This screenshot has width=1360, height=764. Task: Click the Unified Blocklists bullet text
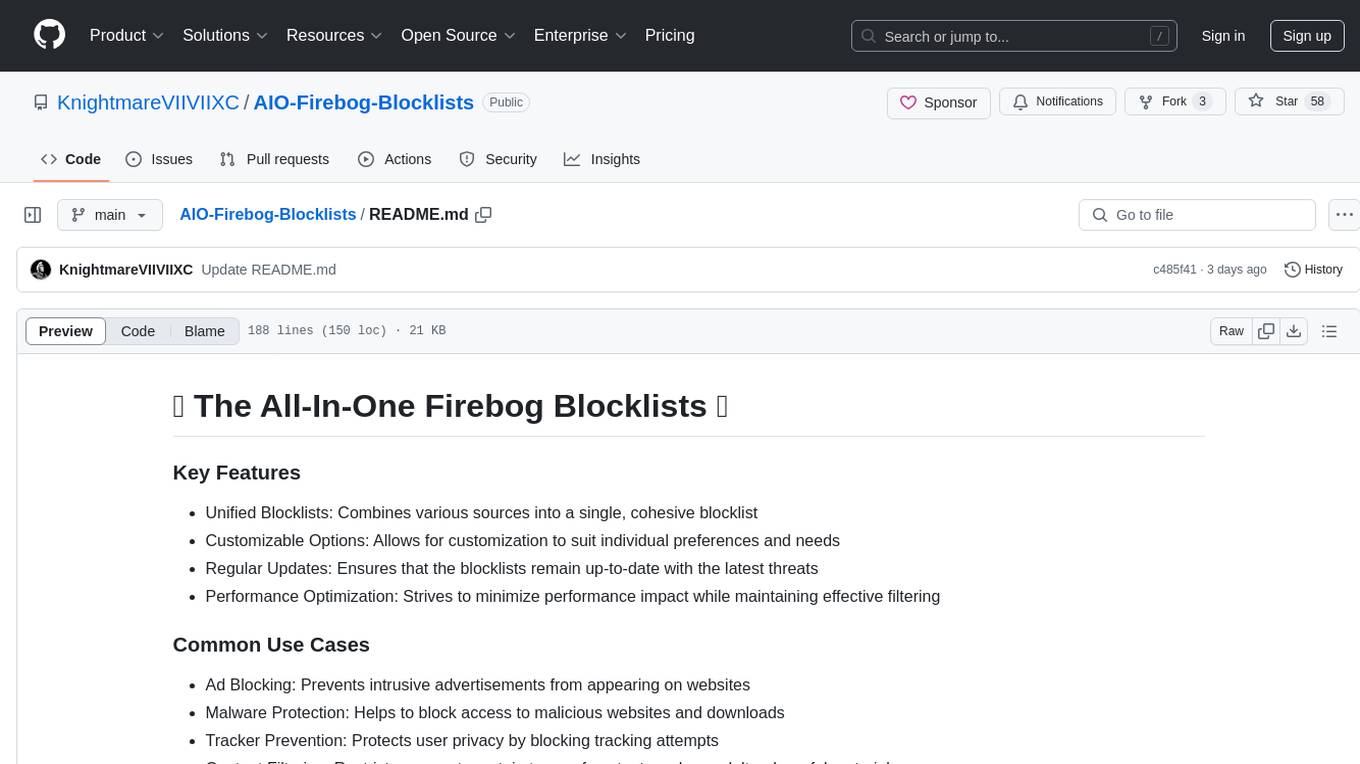tap(481, 513)
